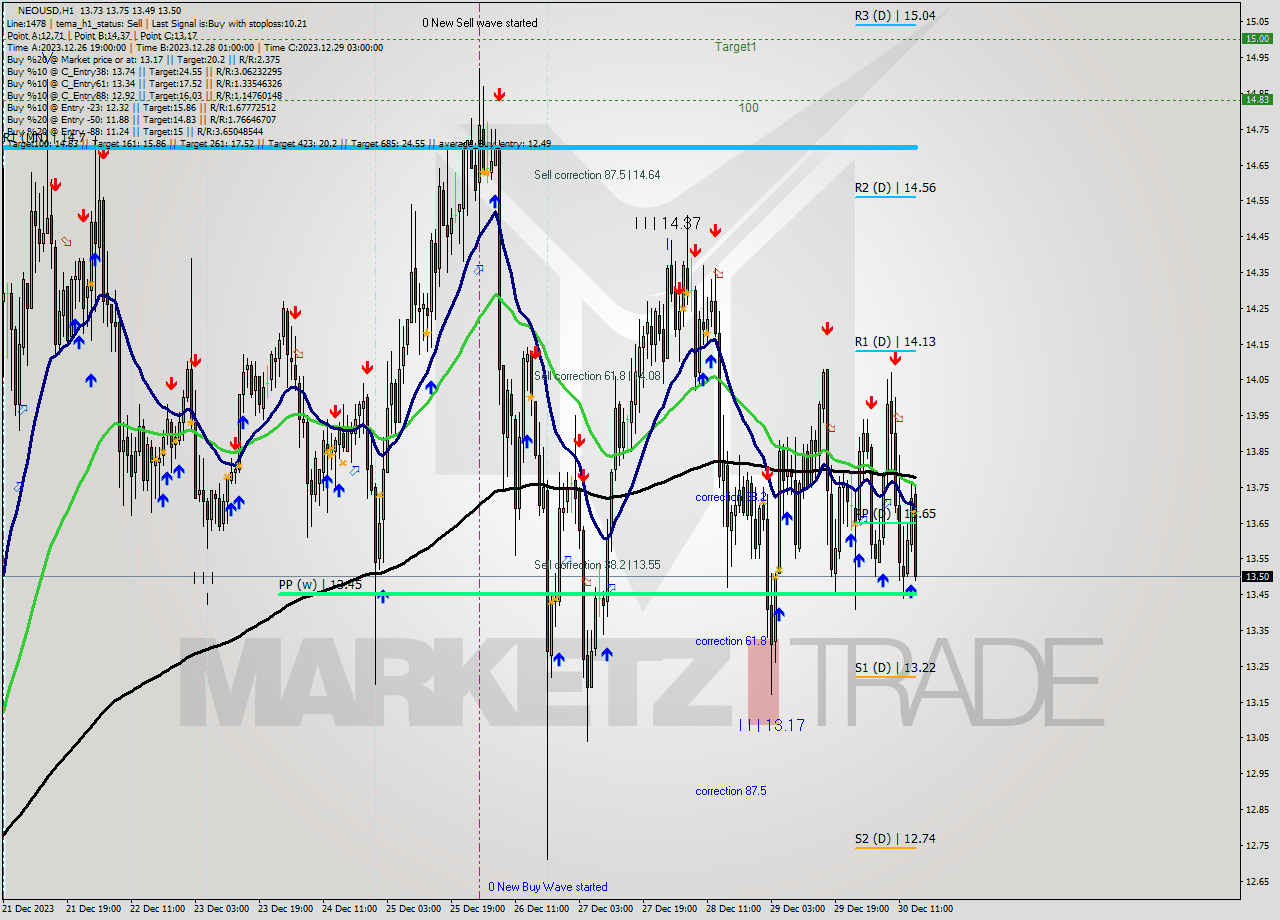The image size is (1280, 920).
Task: Click the '23 Dec 03:00' time axis label
Action: point(222,909)
